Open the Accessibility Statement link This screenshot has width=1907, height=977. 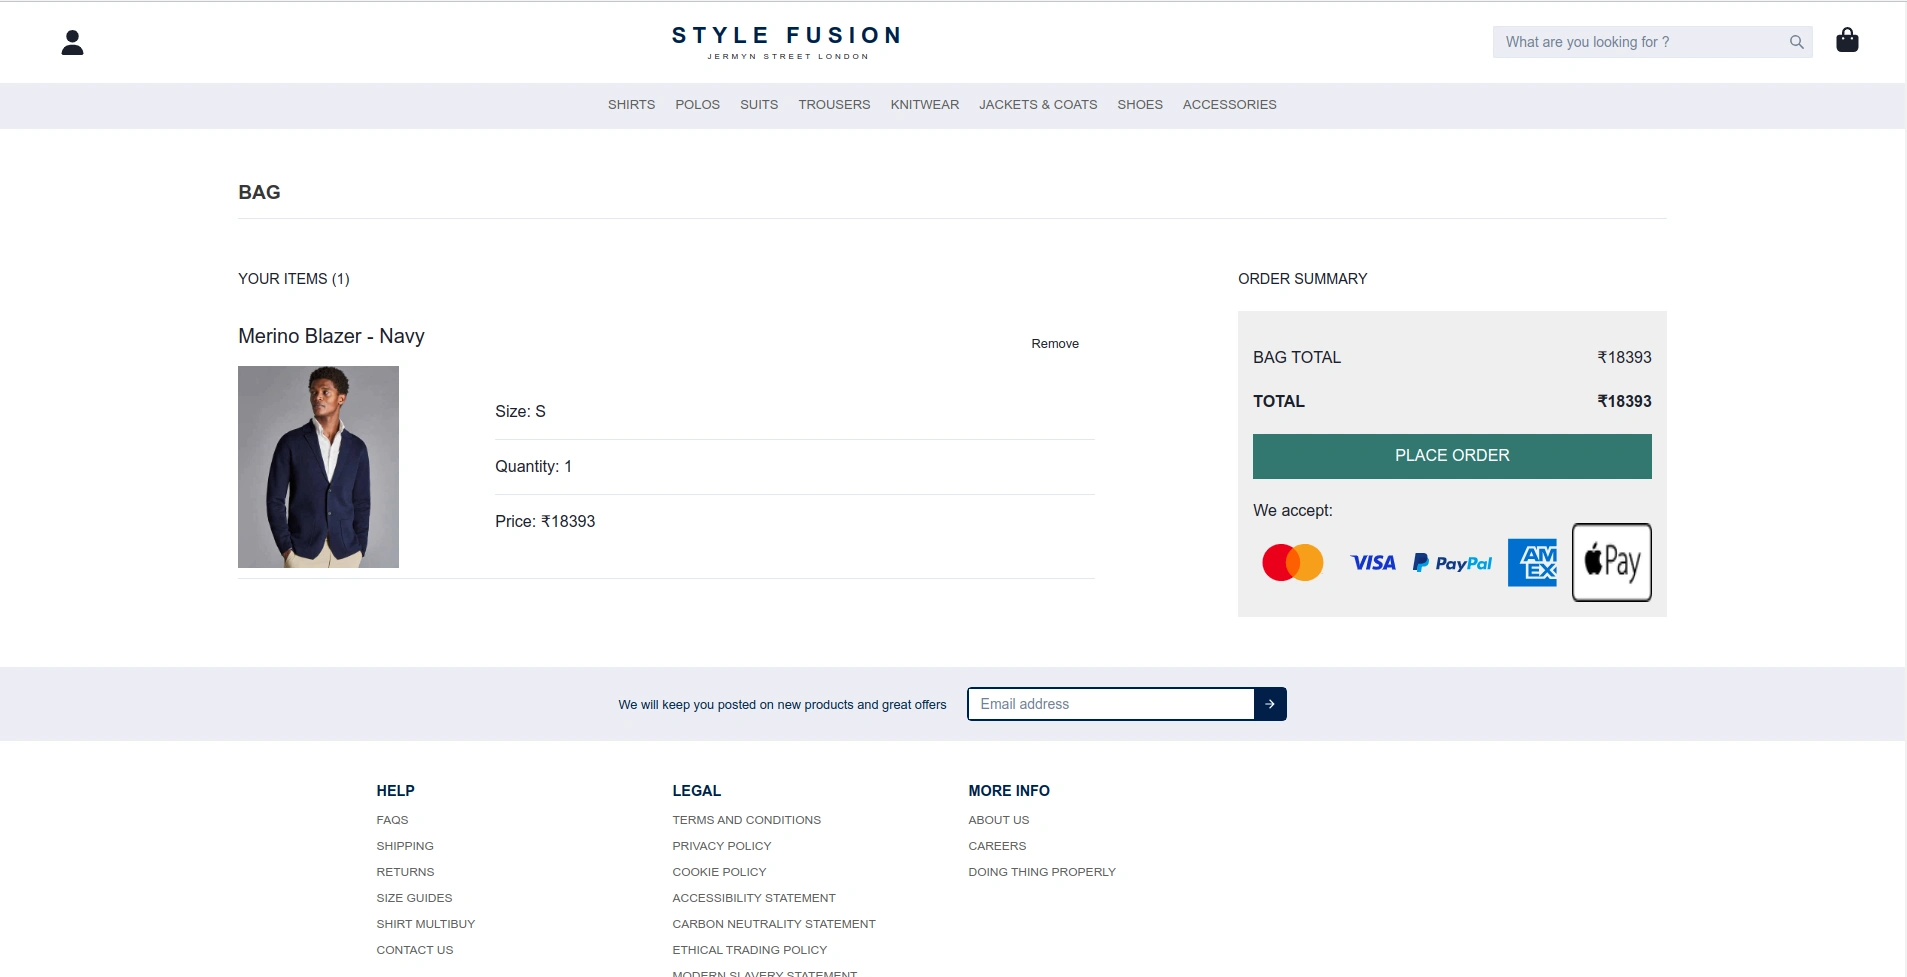pyautogui.click(x=753, y=898)
